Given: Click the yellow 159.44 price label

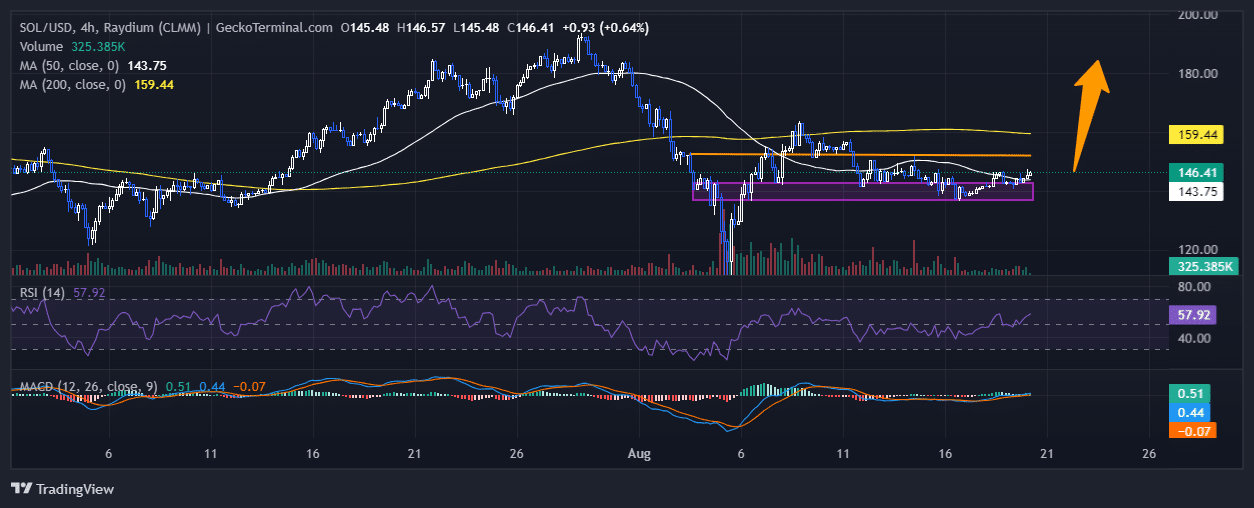Looking at the screenshot, I should pyautogui.click(x=1194, y=133).
